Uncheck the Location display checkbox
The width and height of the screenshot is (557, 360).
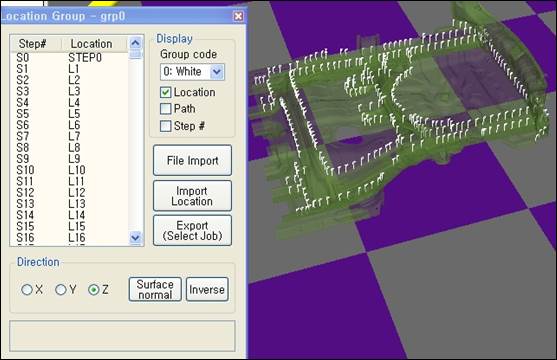[x=166, y=92]
